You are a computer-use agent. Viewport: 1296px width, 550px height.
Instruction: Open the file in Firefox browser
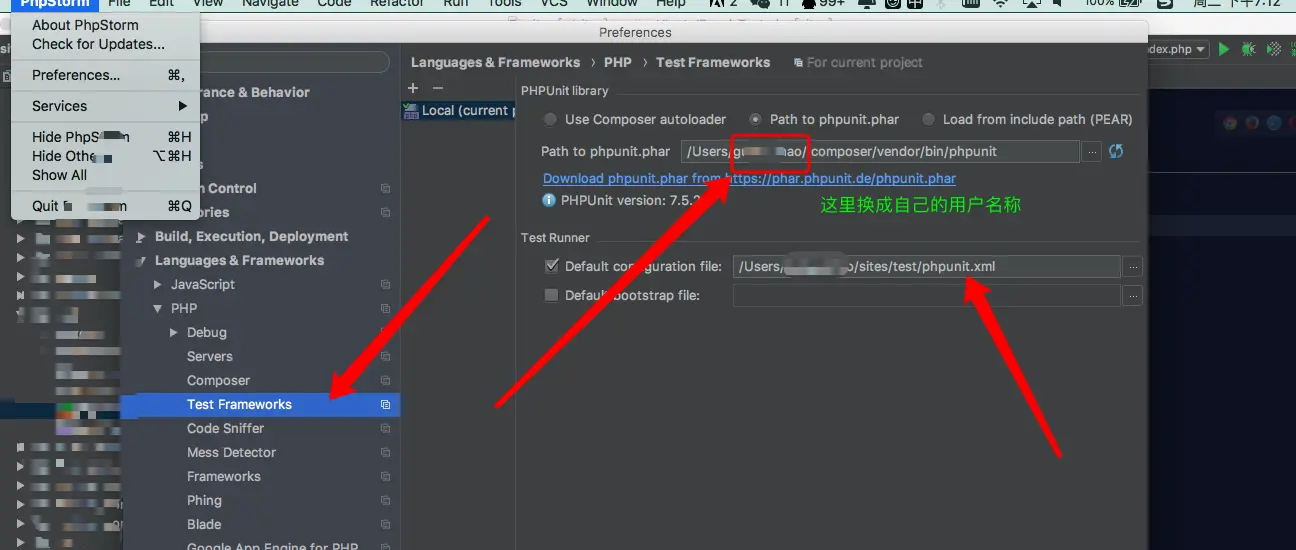(1252, 123)
